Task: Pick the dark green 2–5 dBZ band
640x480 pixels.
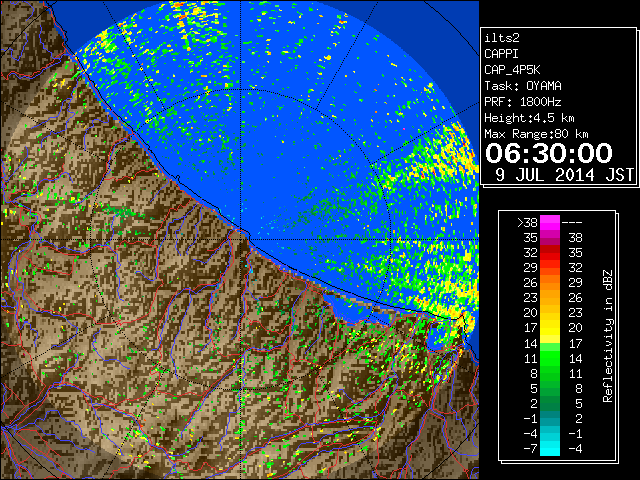Action: pyautogui.click(x=550, y=403)
